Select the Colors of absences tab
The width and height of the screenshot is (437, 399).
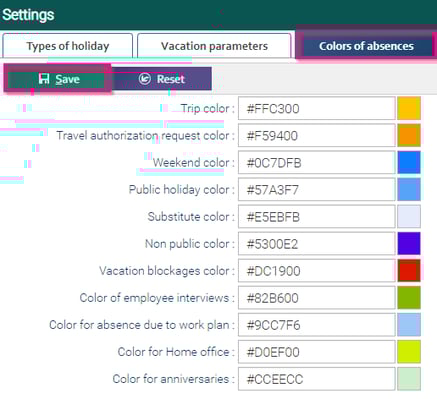pos(366,46)
